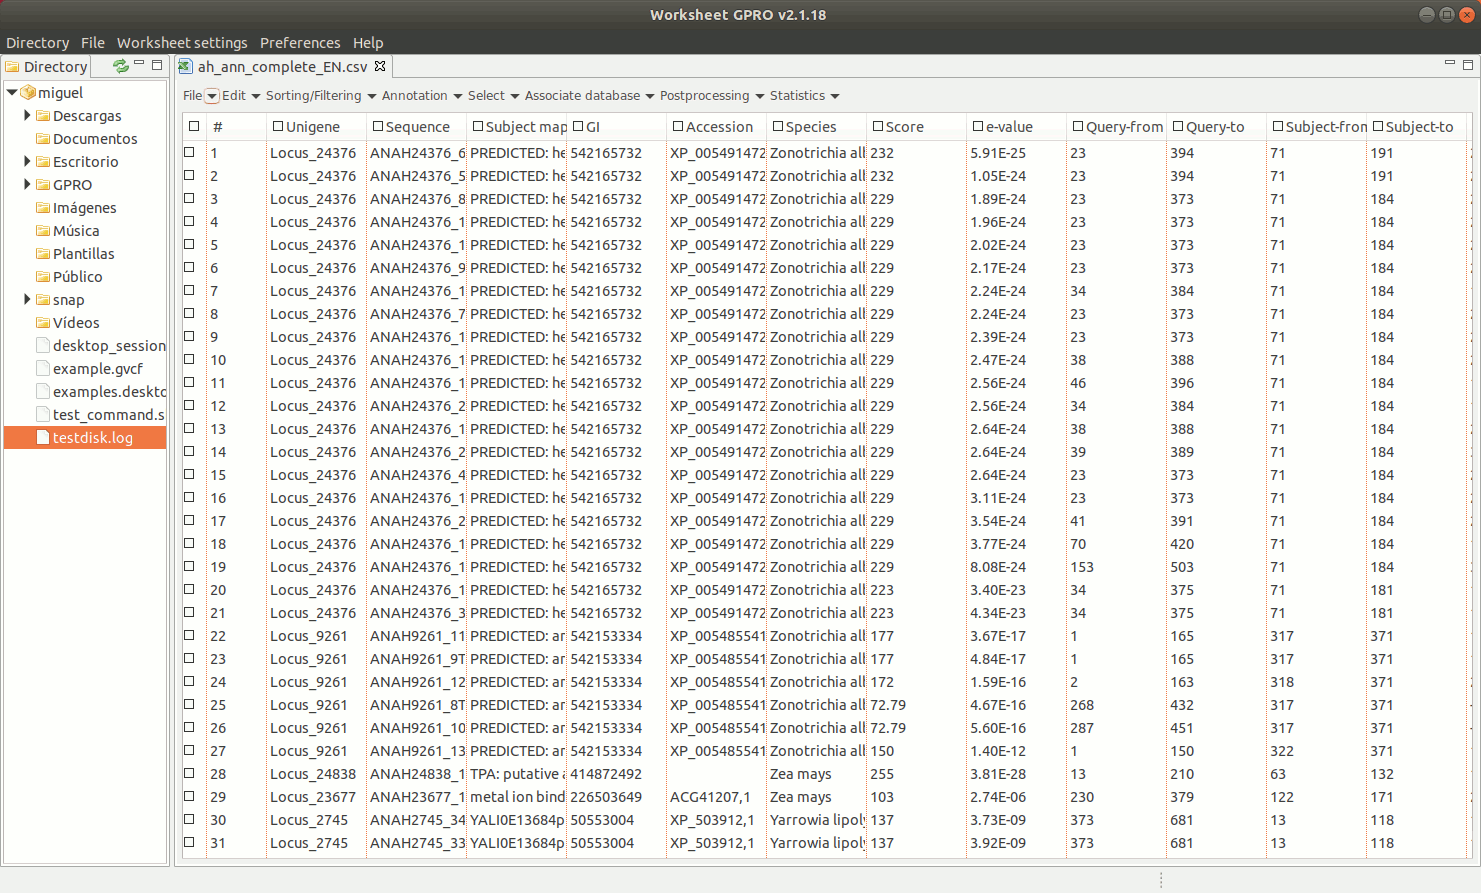The width and height of the screenshot is (1481, 893).
Task: Maximize the Directory panel view
Action: pyautogui.click(x=157, y=65)
